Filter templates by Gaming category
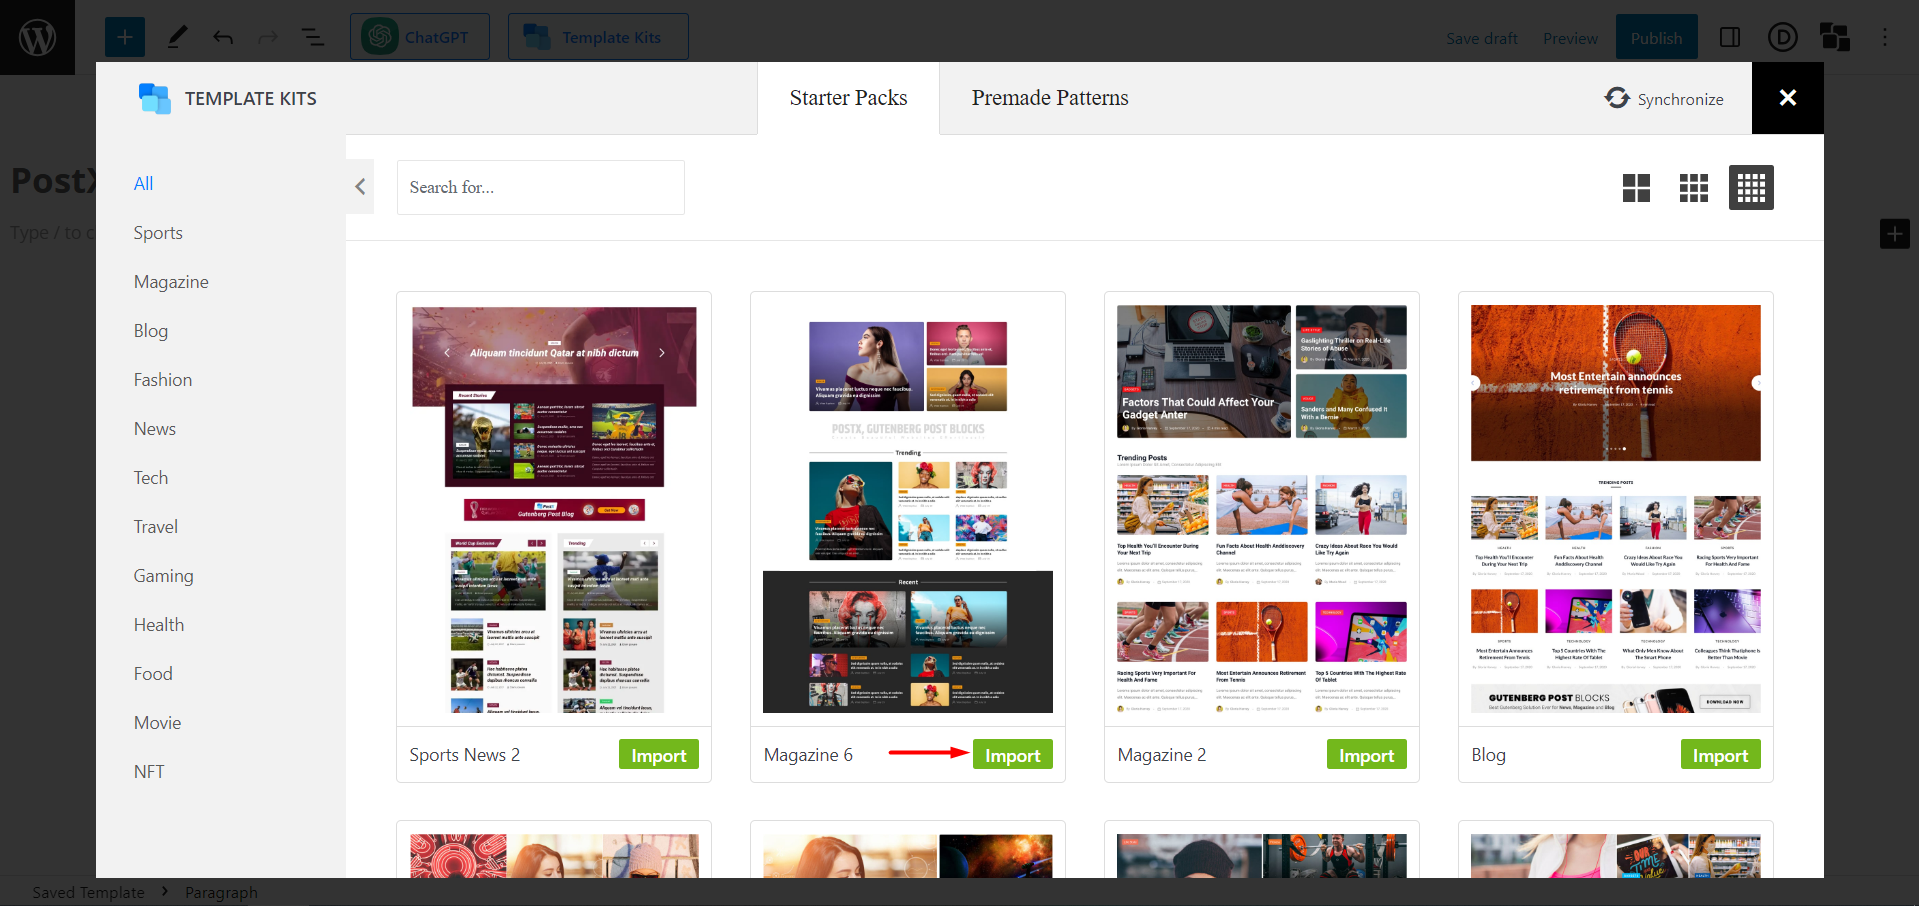 [163, 576]
